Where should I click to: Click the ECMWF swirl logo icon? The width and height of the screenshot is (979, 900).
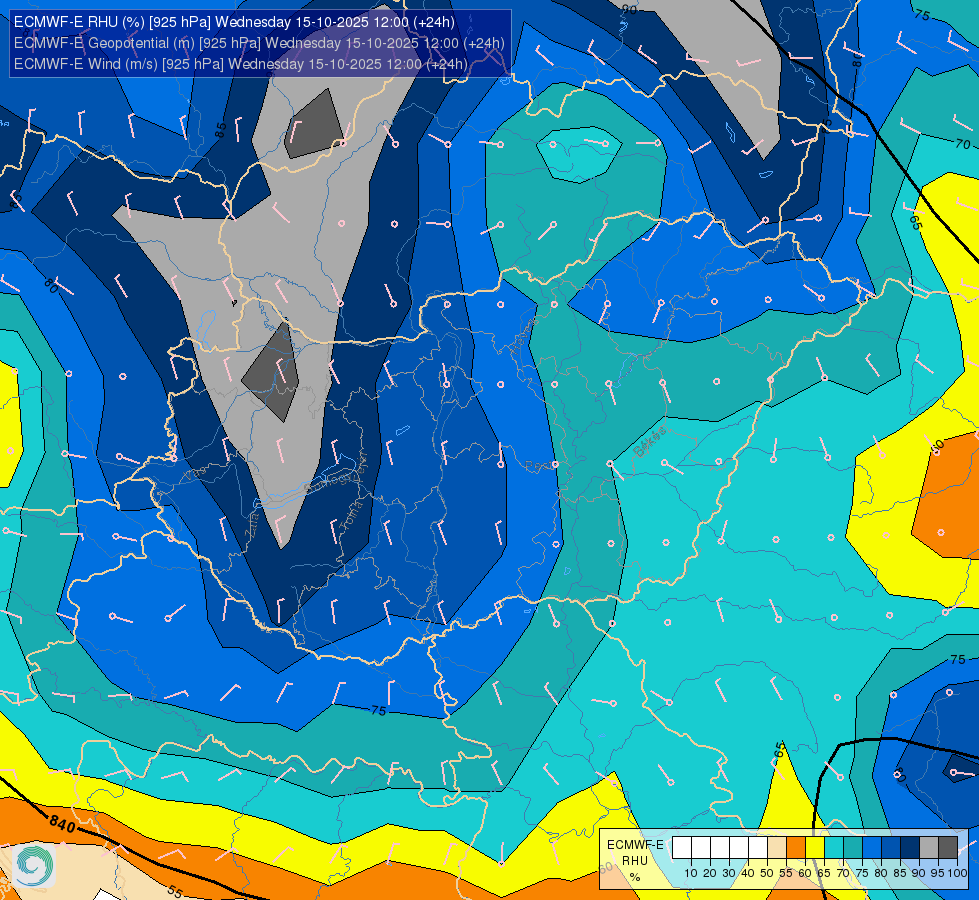point(34,864)
